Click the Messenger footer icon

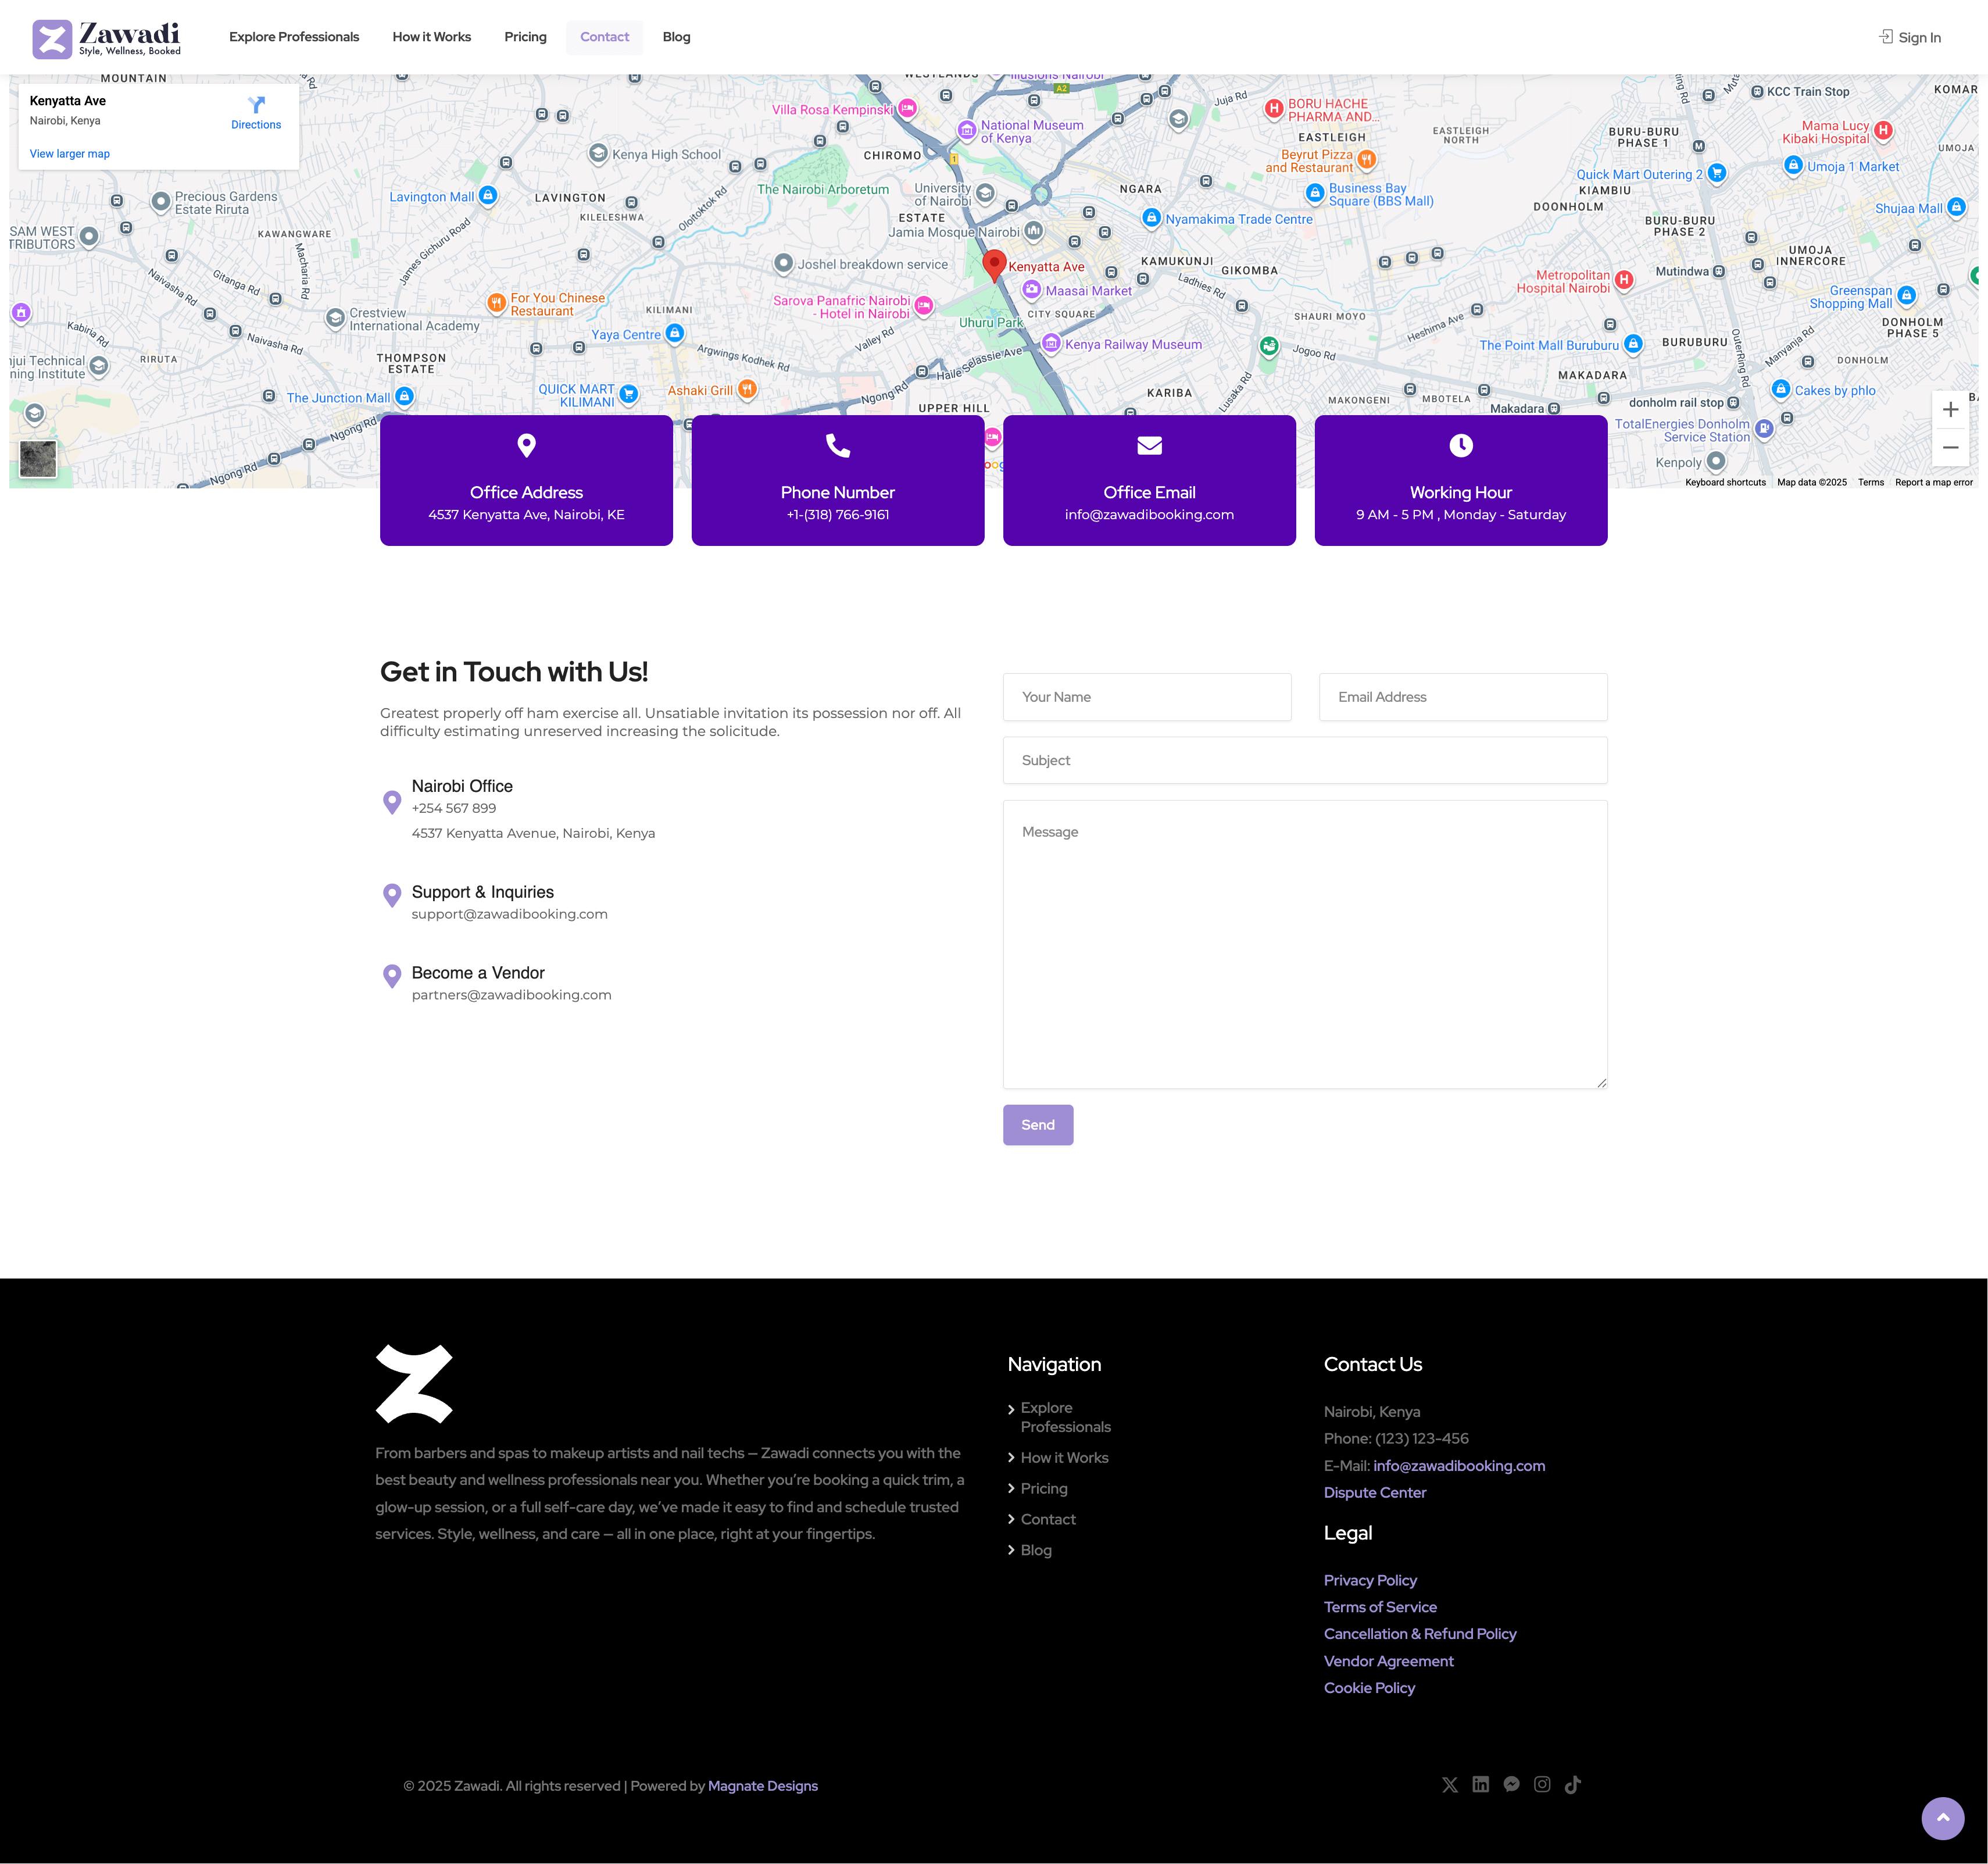tap(1511, 1785)
